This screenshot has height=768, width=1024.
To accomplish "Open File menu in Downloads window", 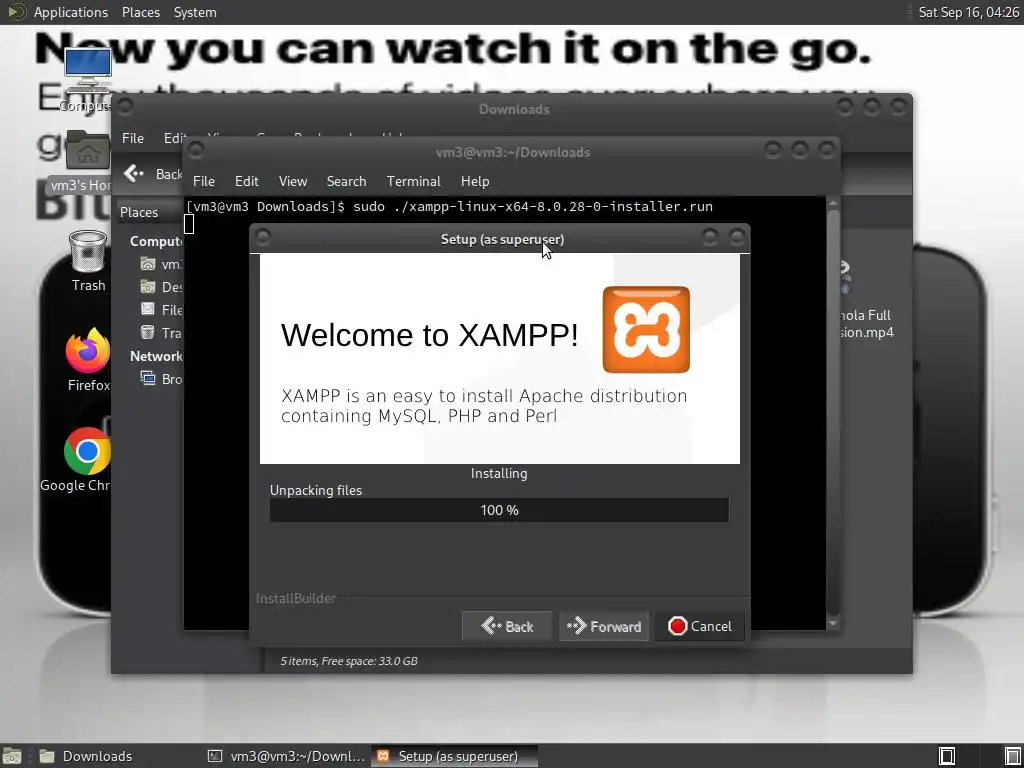I will pos(133,138).
